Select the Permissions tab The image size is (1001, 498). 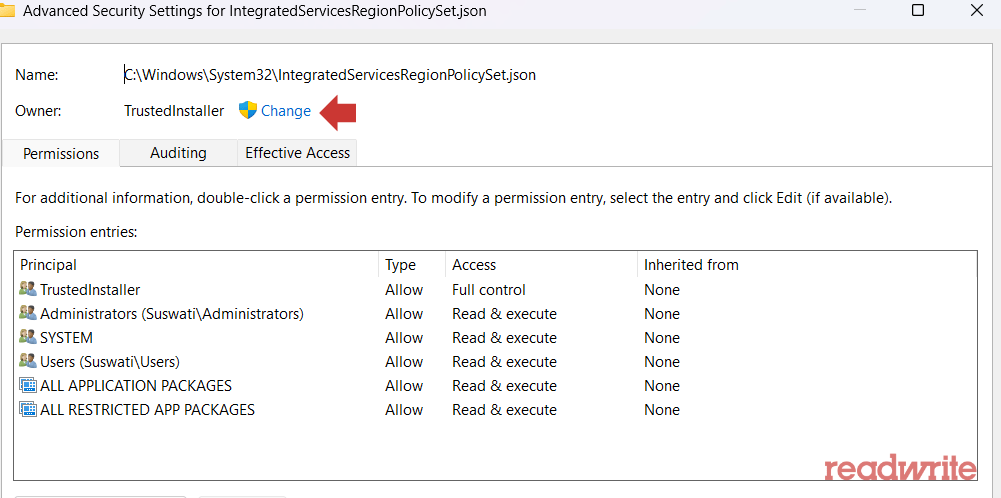61,154
